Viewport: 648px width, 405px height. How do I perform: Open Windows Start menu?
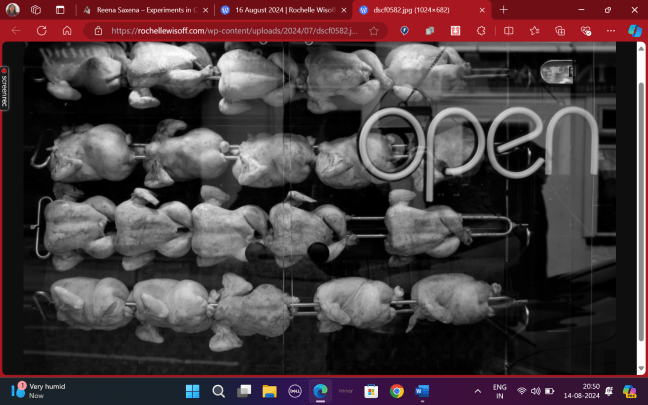coord(192,390)
